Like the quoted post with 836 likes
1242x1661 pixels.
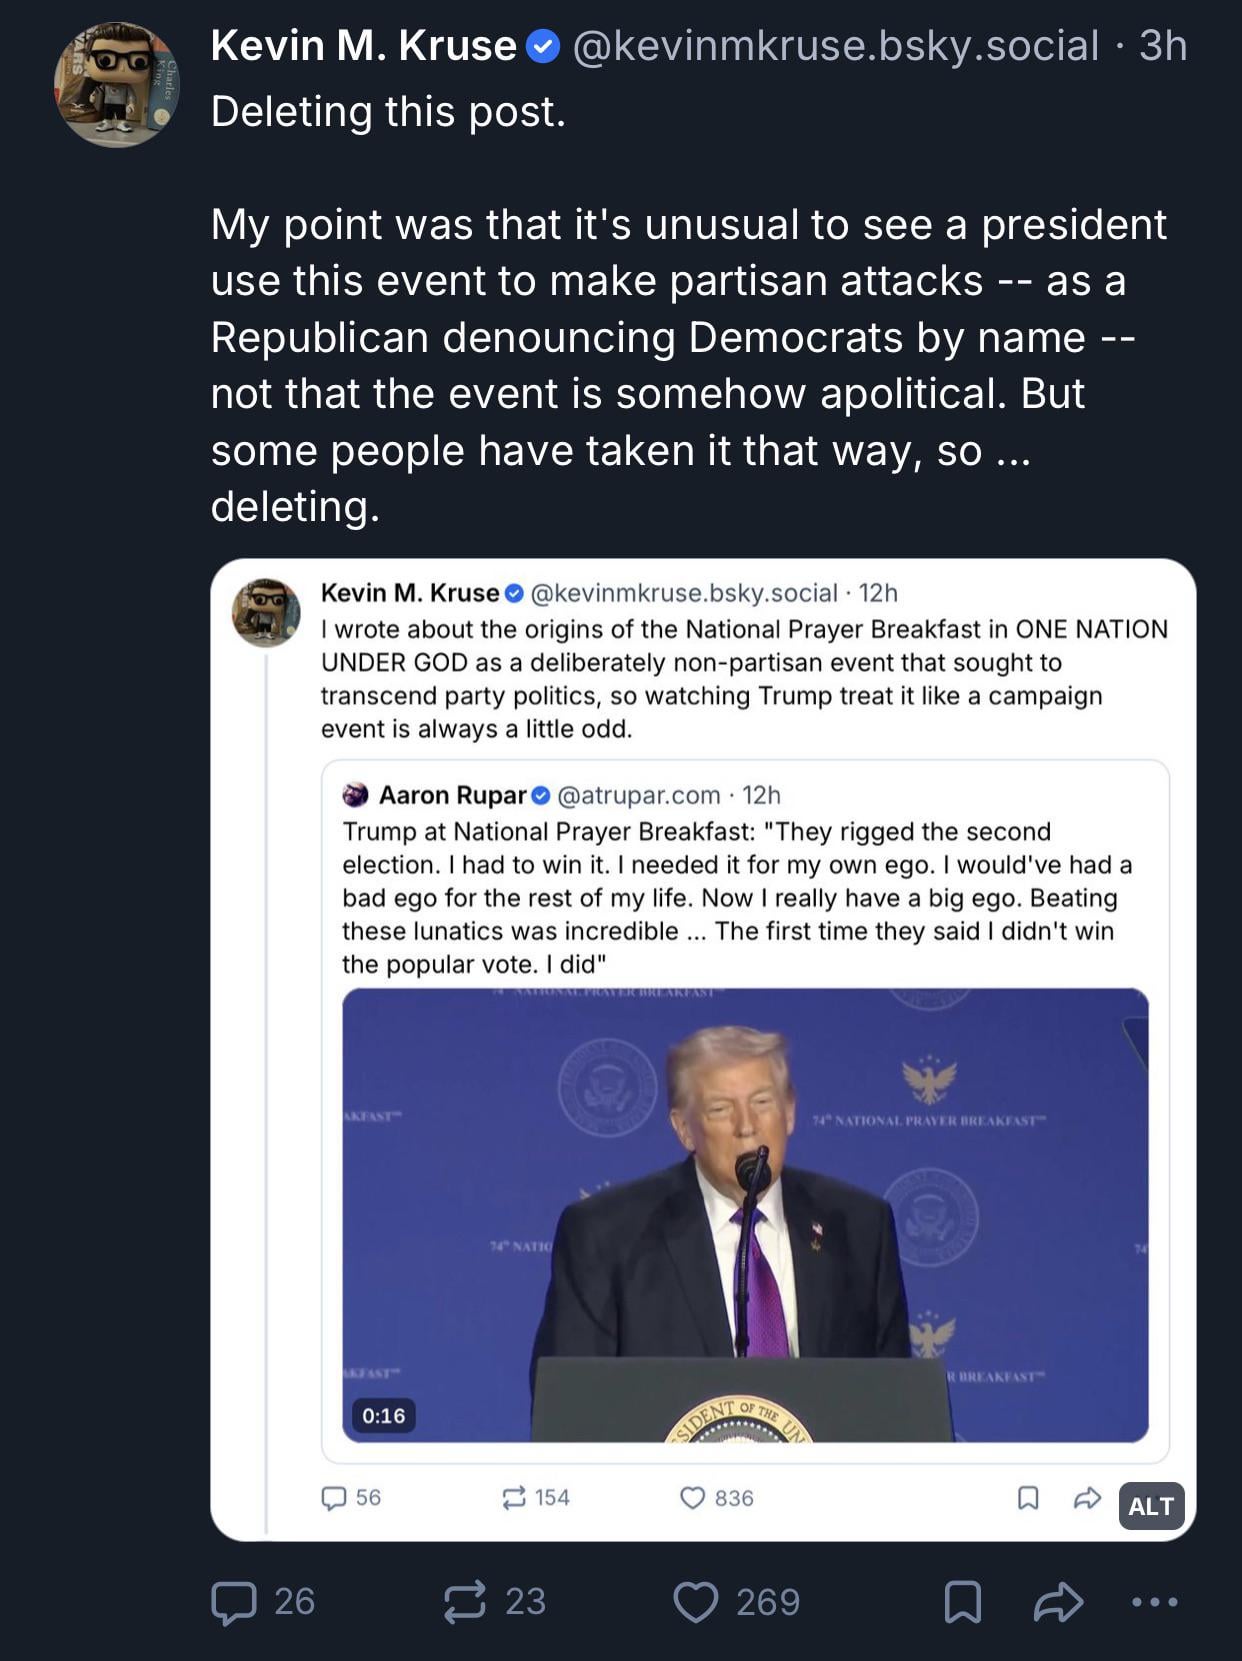point(692,1497)
